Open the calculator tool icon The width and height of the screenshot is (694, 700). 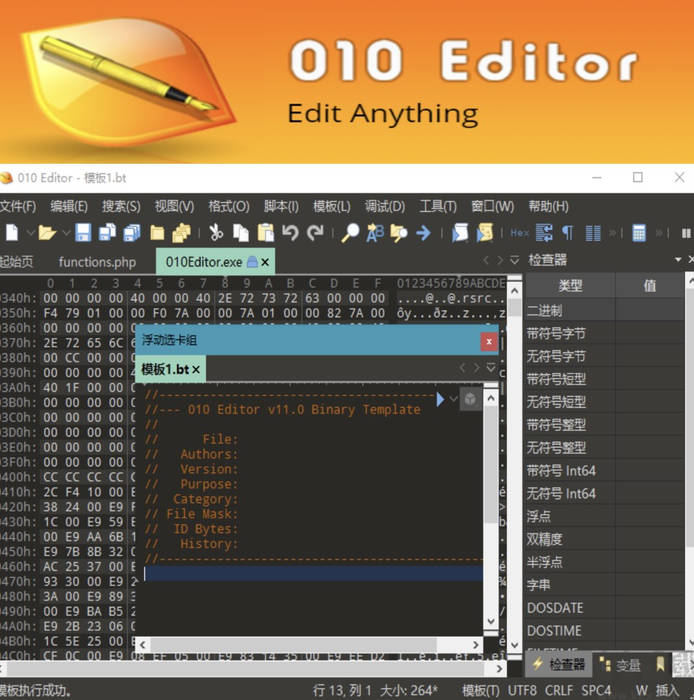[639, 233]
